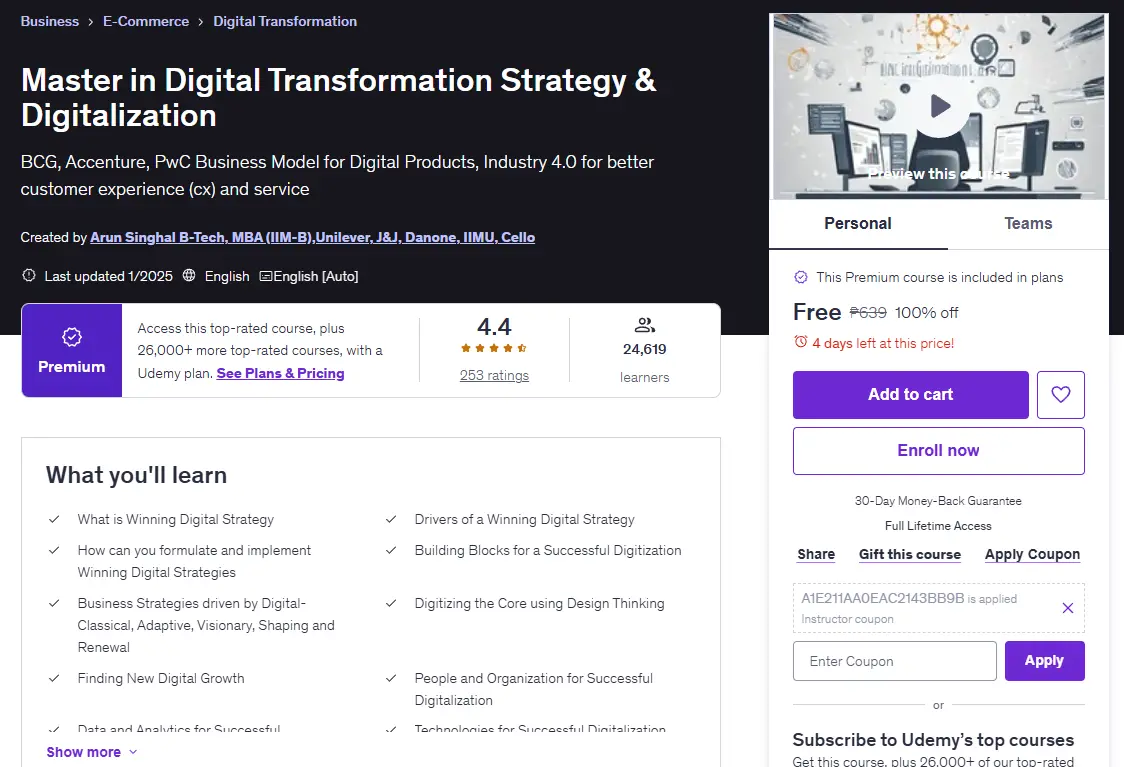Click checkmark beside 'Finding New Digital Growth'
This screenshot has width=1124, height=767.
point(54,678)
